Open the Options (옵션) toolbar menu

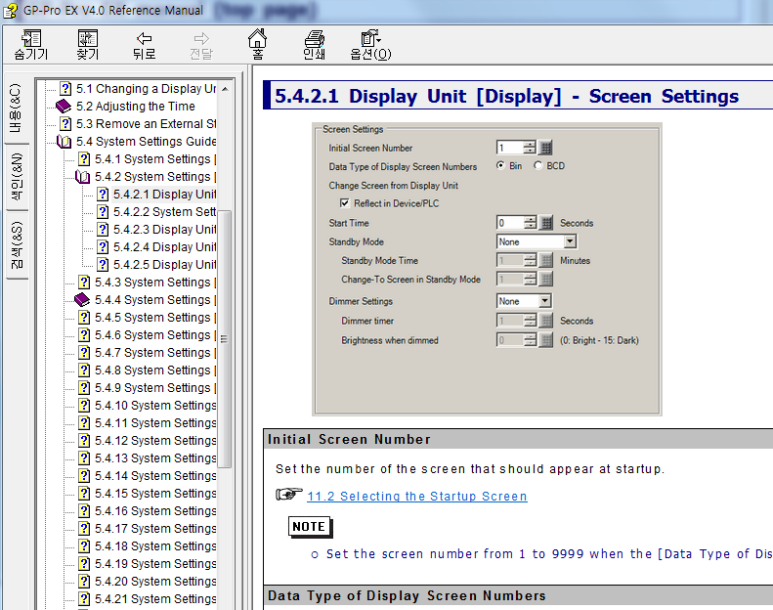pyautogui.click(x=371, y=38)
